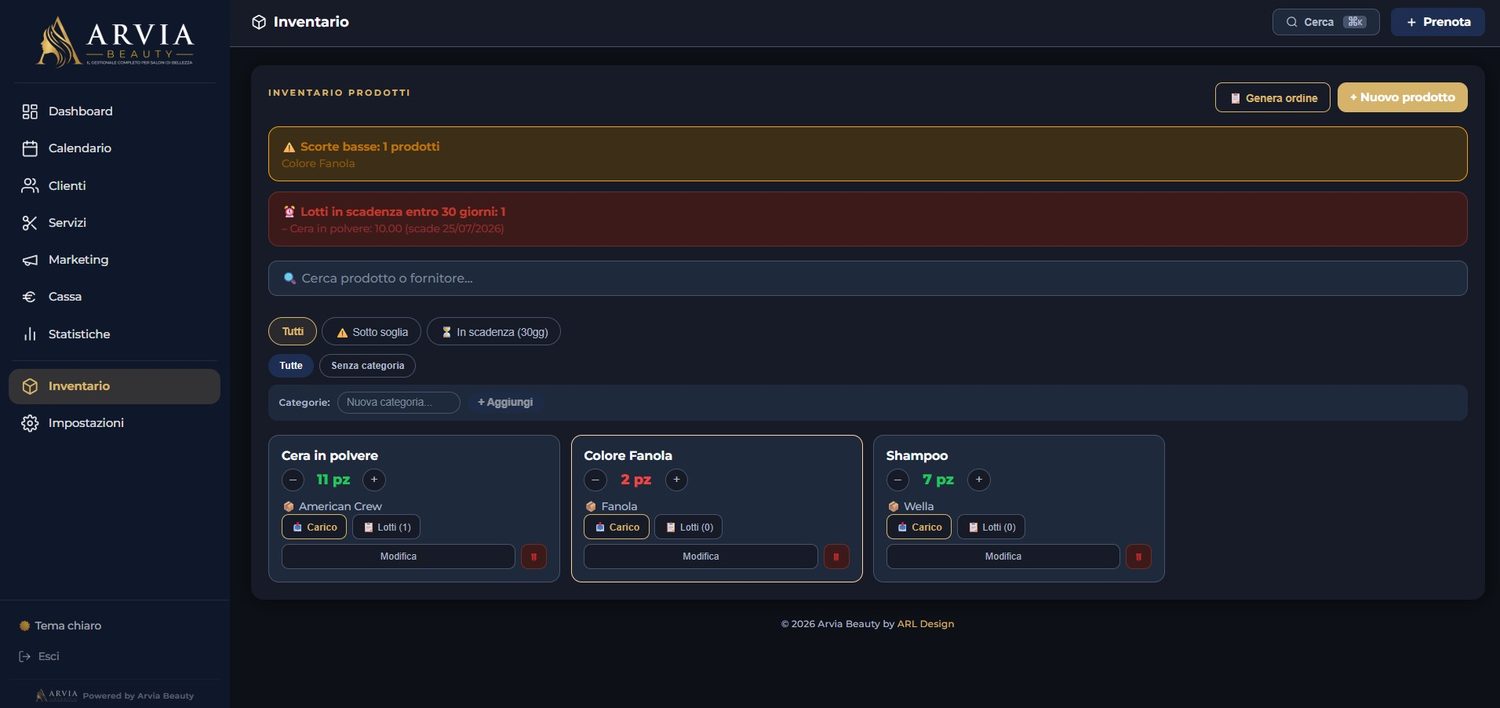Open the ARL Design link

click(x=926, y=624)
